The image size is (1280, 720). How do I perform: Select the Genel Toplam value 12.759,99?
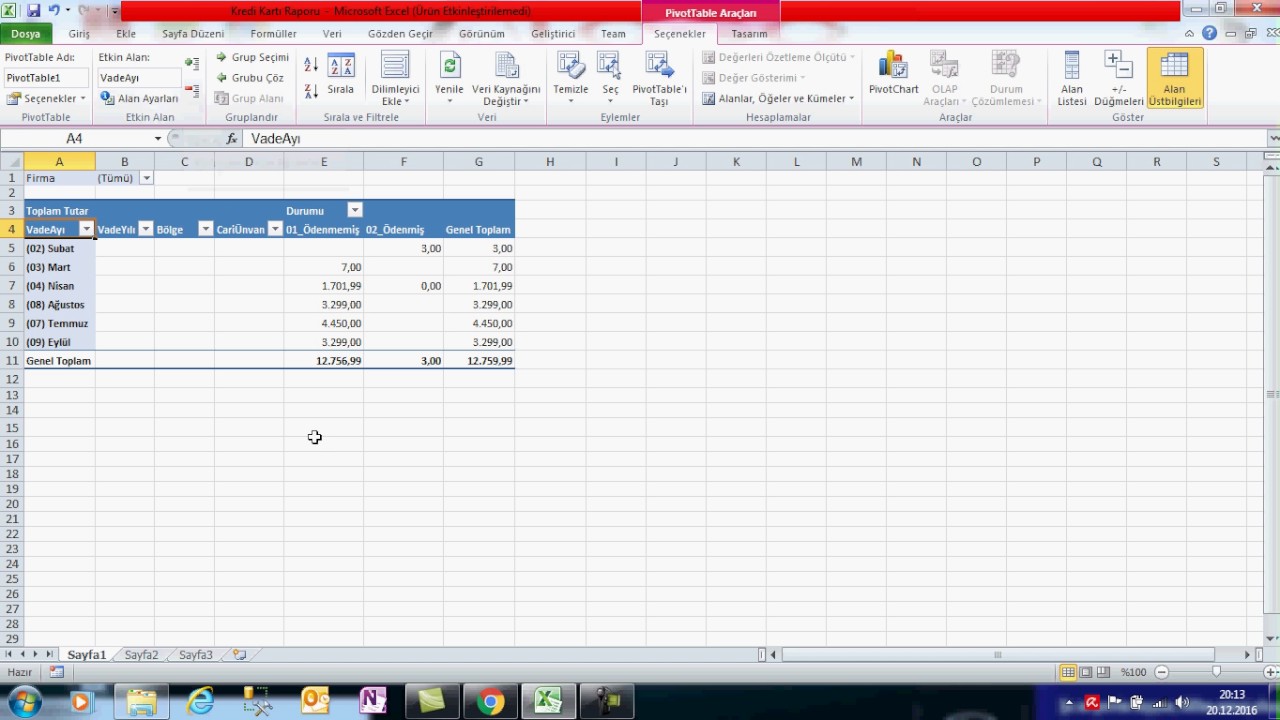click(x=479, y=361)
